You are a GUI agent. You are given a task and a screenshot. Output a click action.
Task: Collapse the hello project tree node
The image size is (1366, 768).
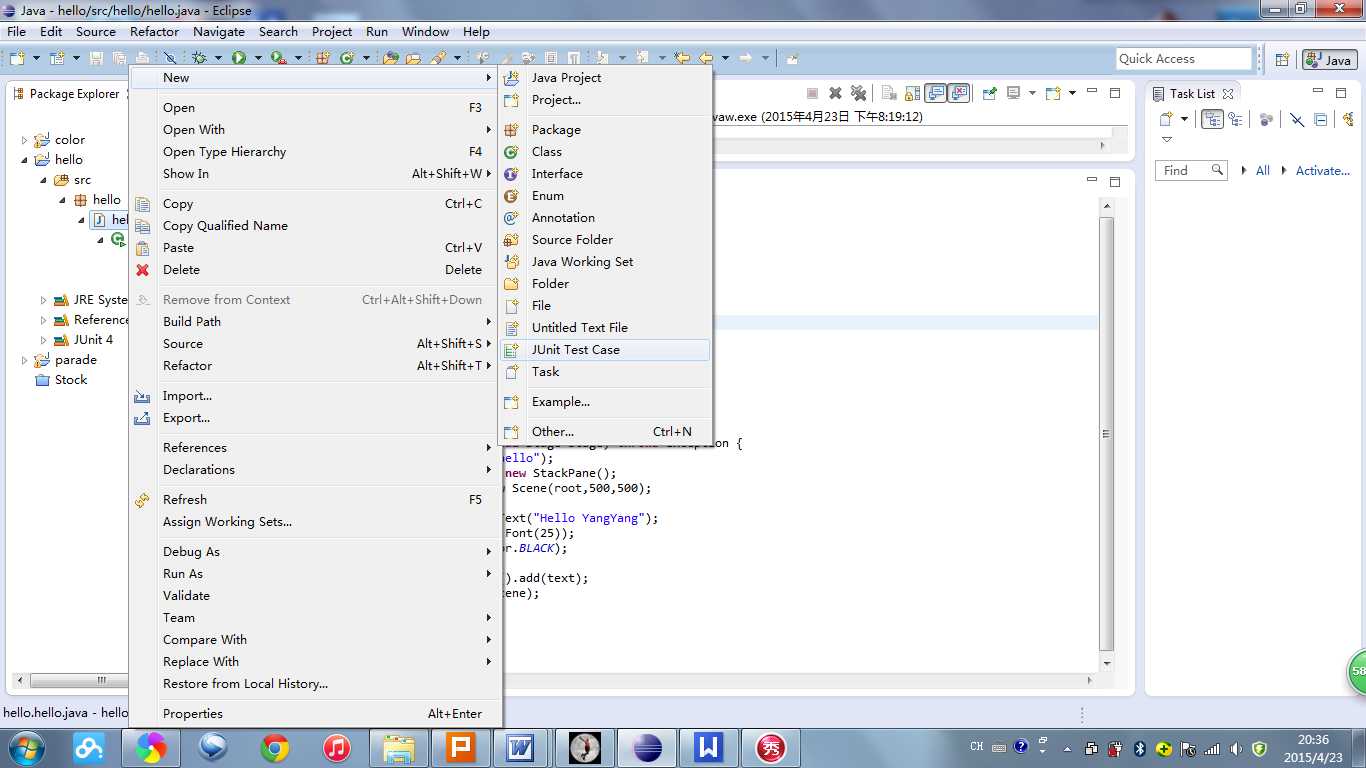(x=25, y=160)
